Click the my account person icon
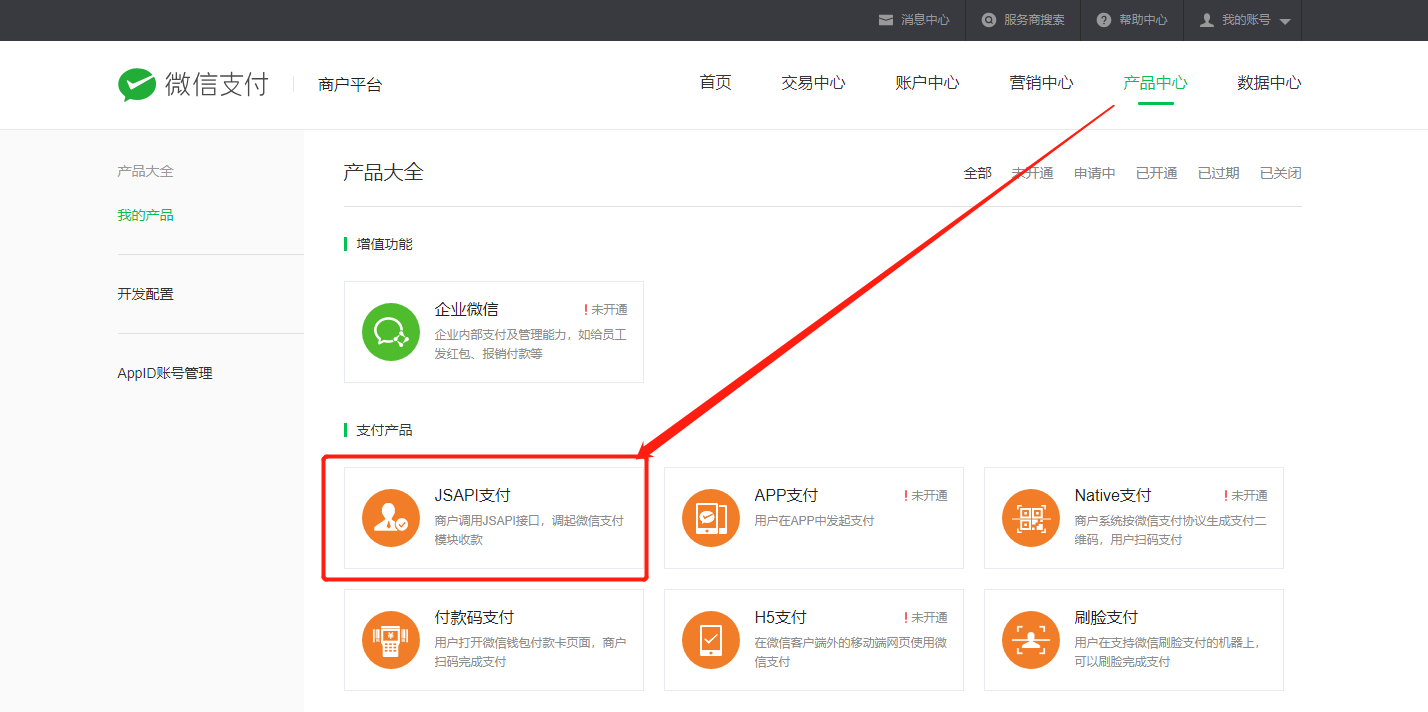Viewport: 1428px width, 712px height. 1207,20
